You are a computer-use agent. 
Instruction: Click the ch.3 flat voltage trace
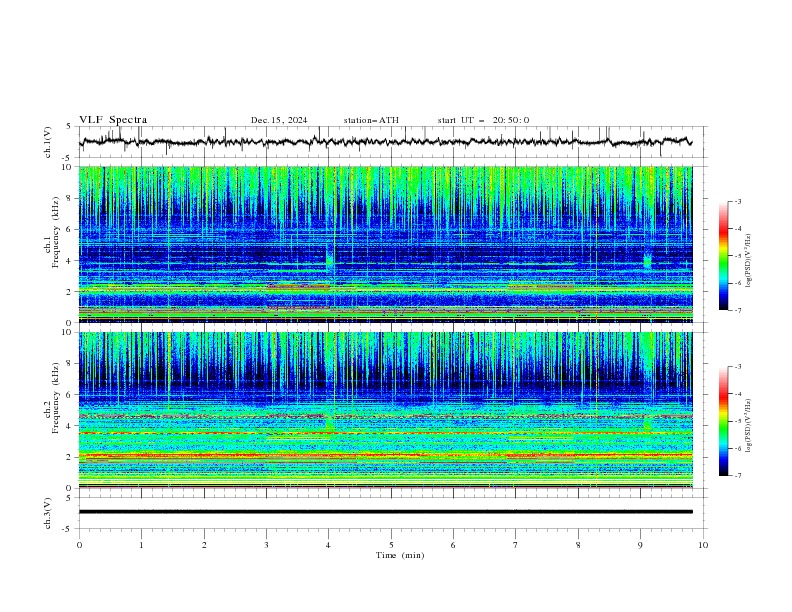click(386, 512)
